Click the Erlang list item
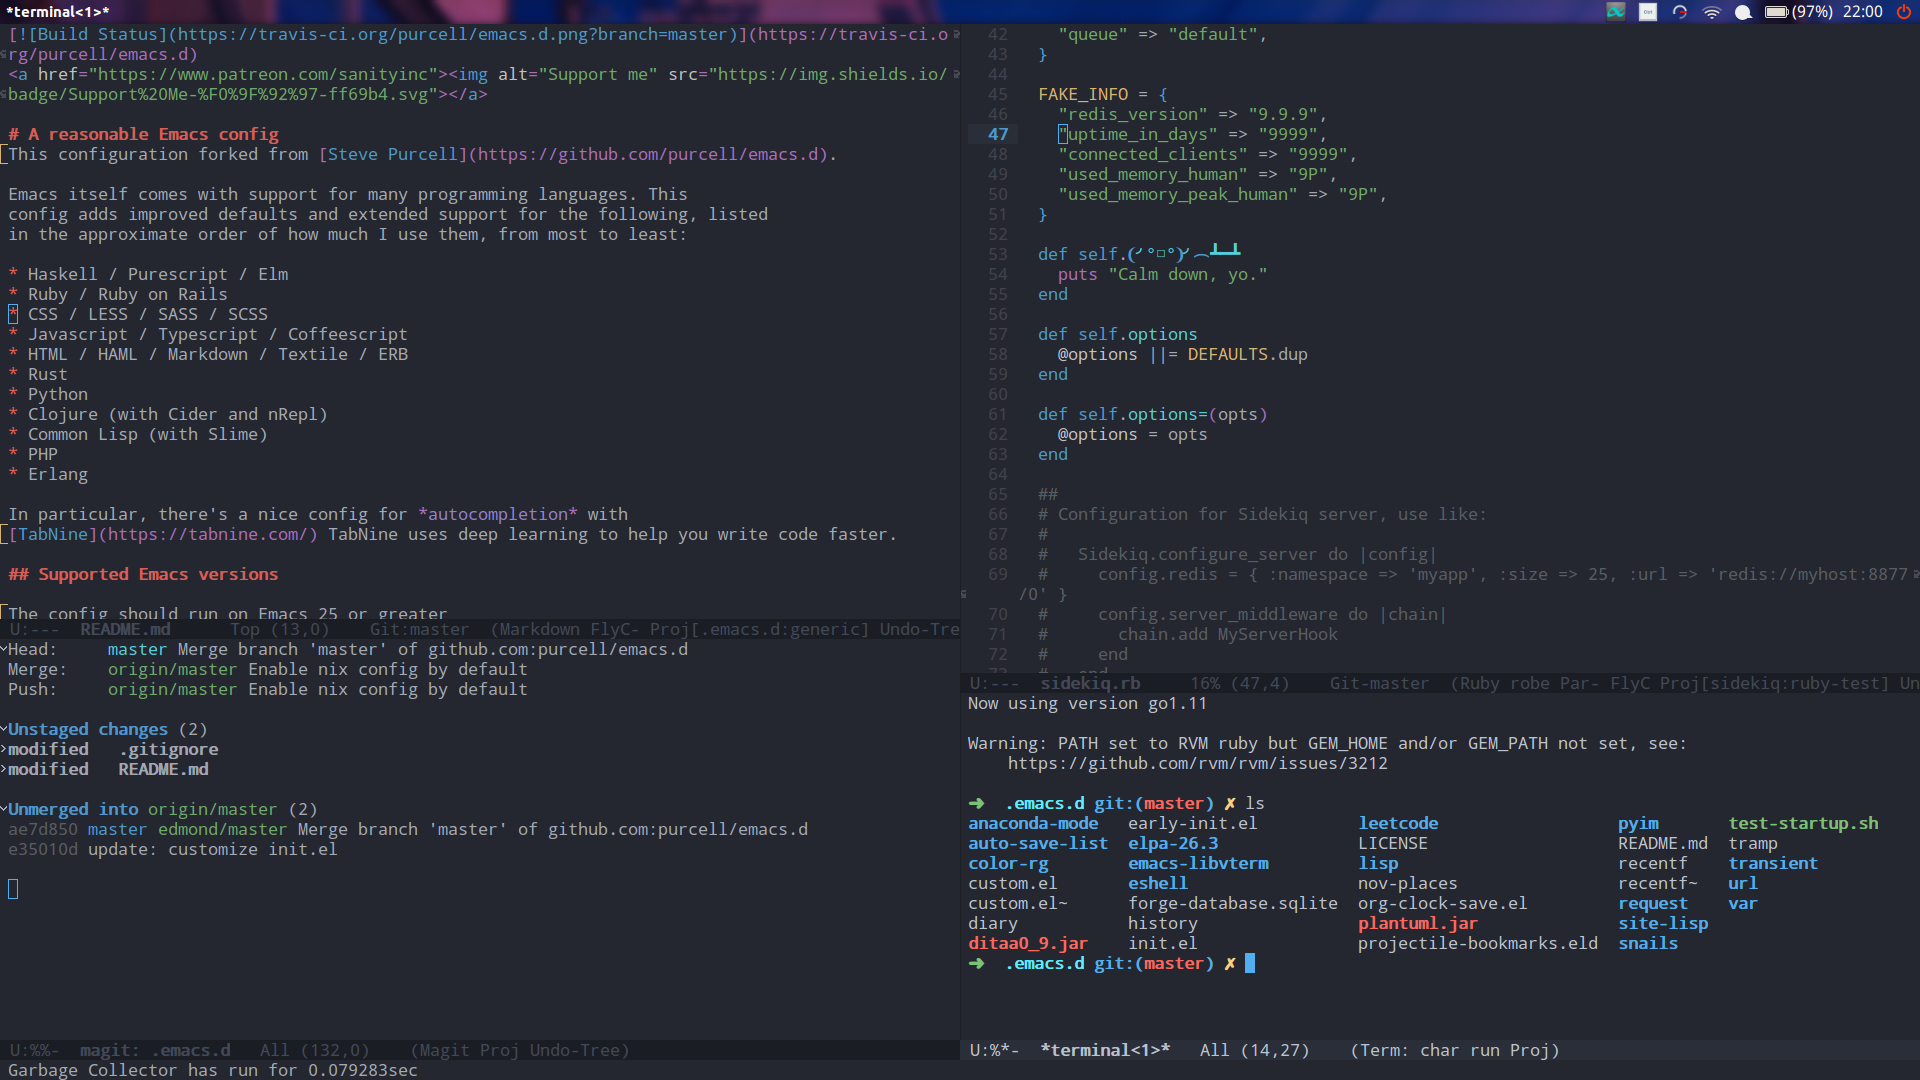This screenshot has width=1920, height=1080. (x=58, y=474)
